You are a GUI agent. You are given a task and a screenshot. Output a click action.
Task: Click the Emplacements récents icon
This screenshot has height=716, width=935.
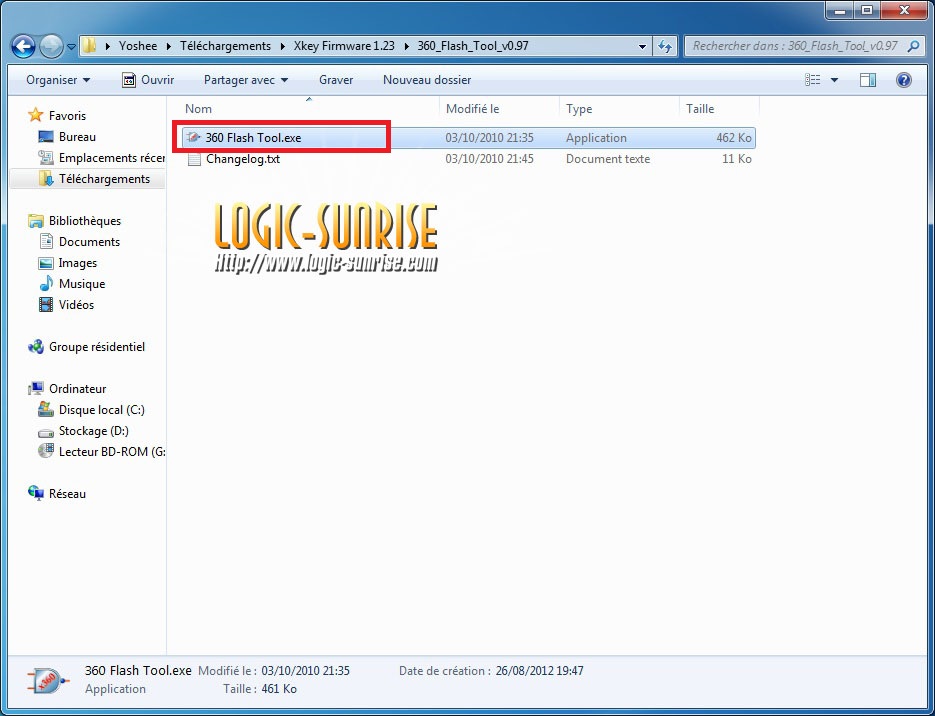tap(46, 158)
